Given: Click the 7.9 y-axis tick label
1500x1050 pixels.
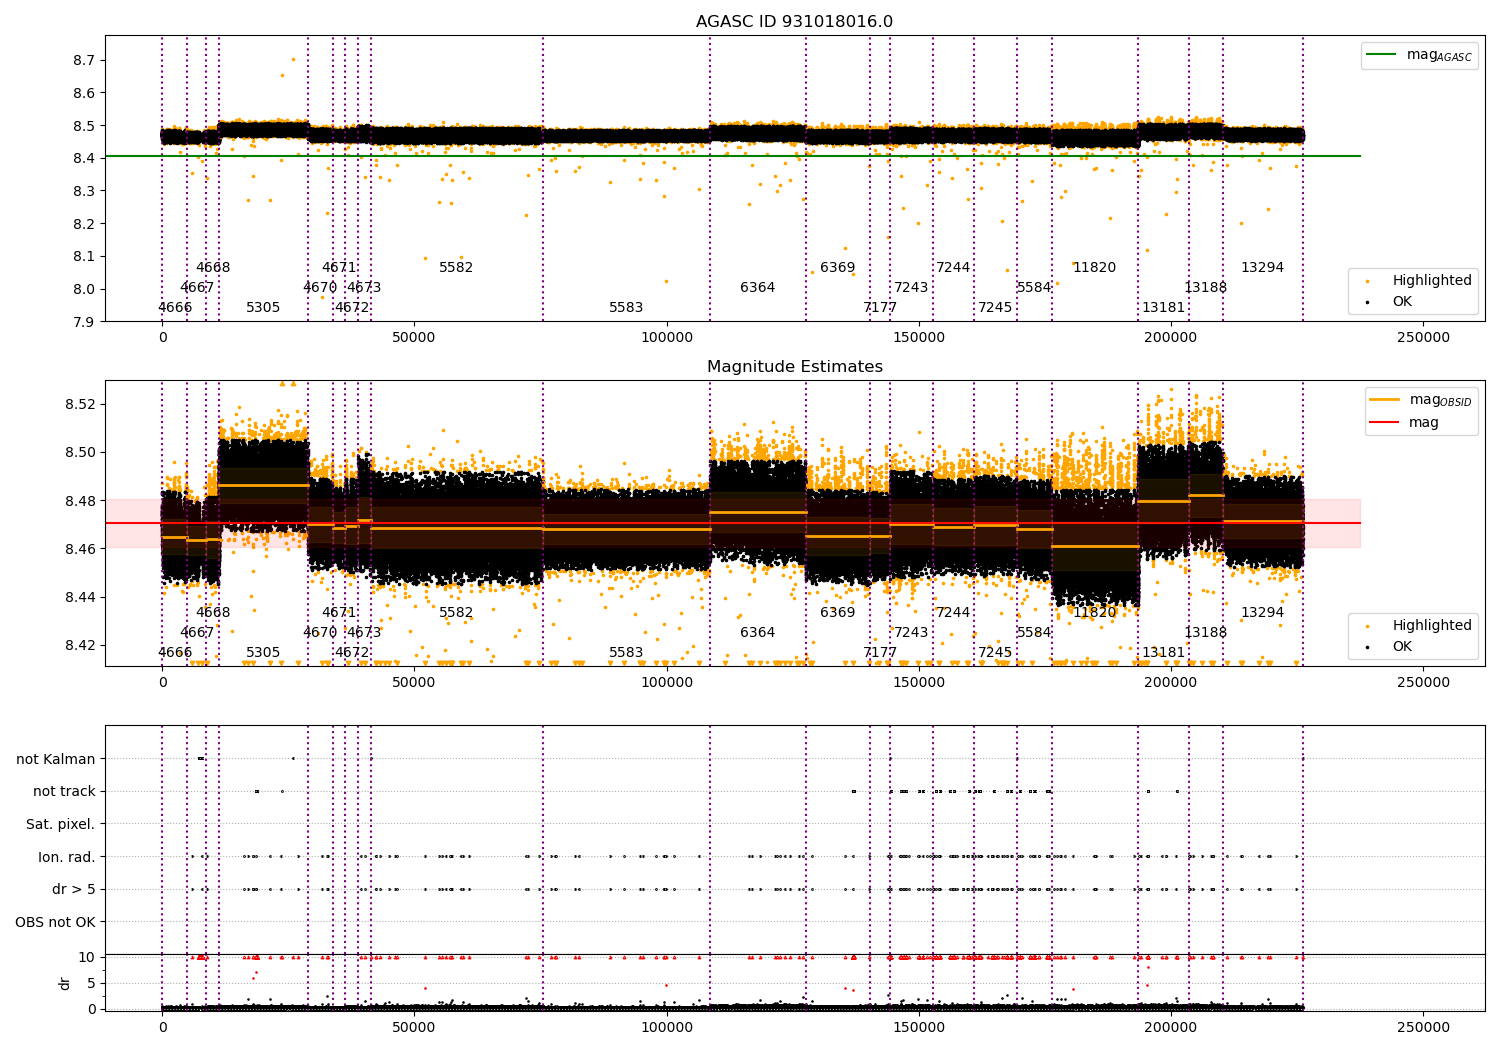Looking at the screenshot, I should pos(84,322).
